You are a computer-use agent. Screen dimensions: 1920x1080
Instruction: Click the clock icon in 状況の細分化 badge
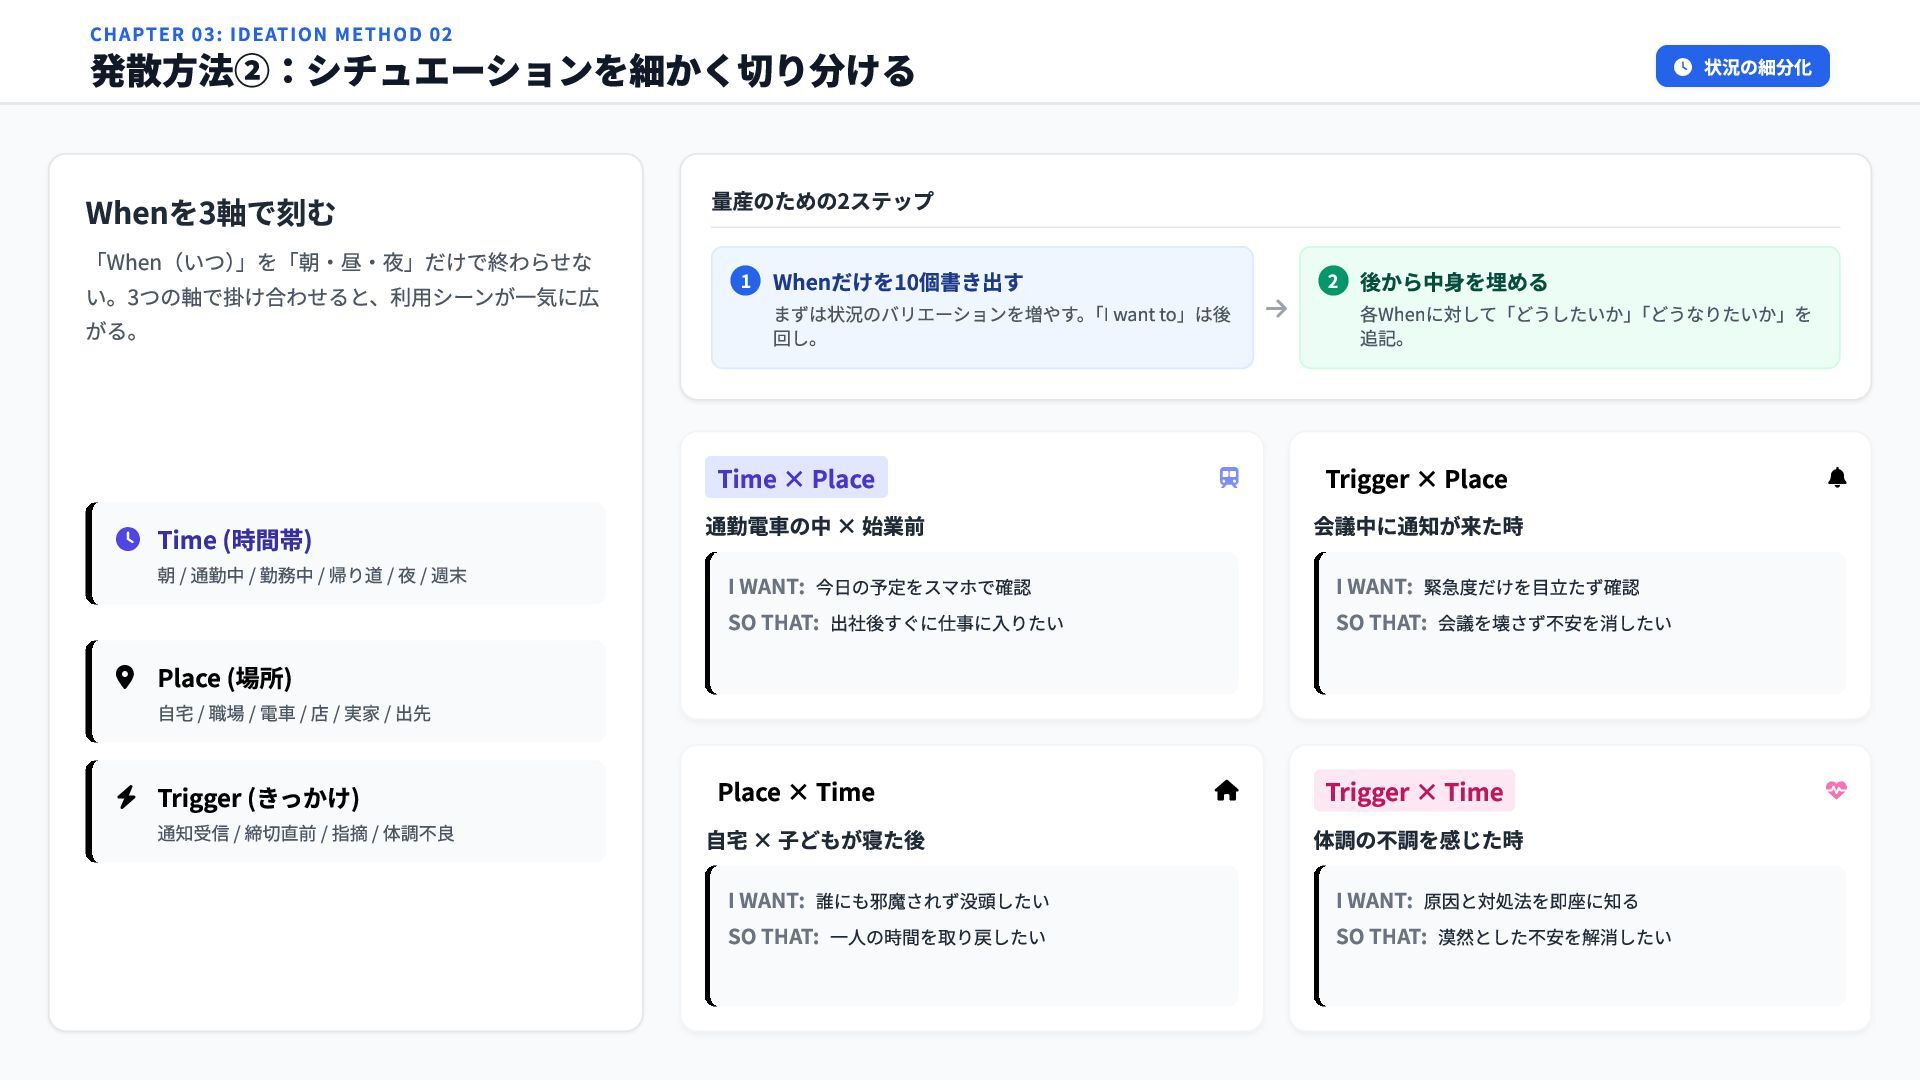(1683, 67)
